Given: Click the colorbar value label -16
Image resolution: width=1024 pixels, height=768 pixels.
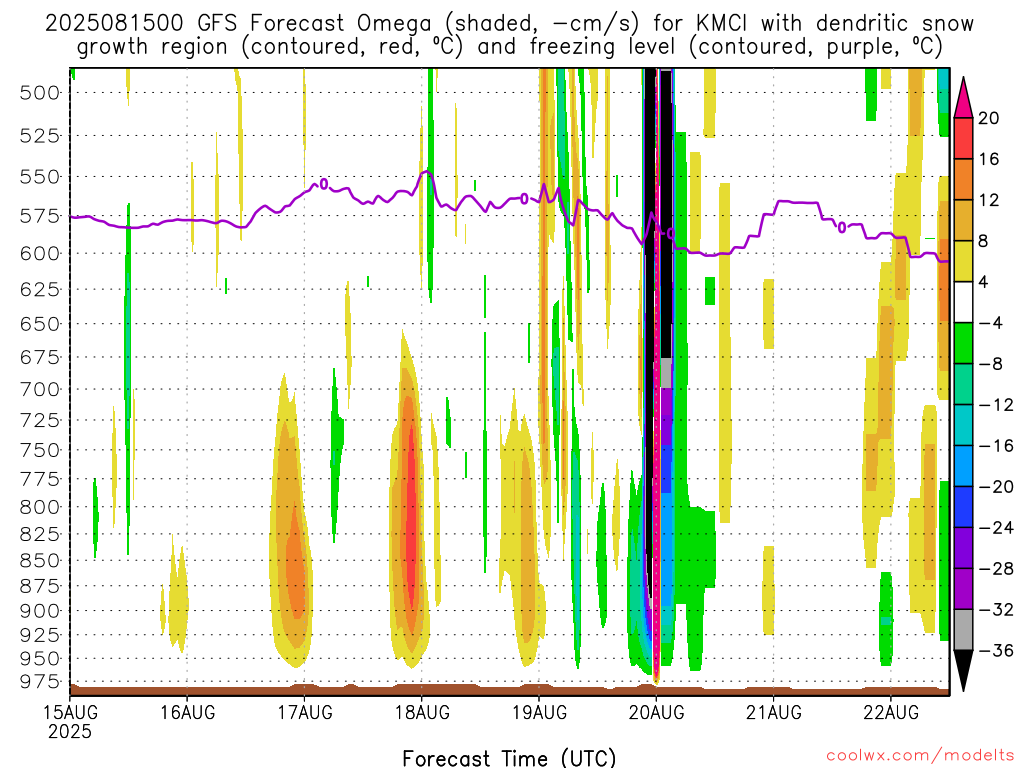Looking at the screenshot, I should tap(996, 446).
